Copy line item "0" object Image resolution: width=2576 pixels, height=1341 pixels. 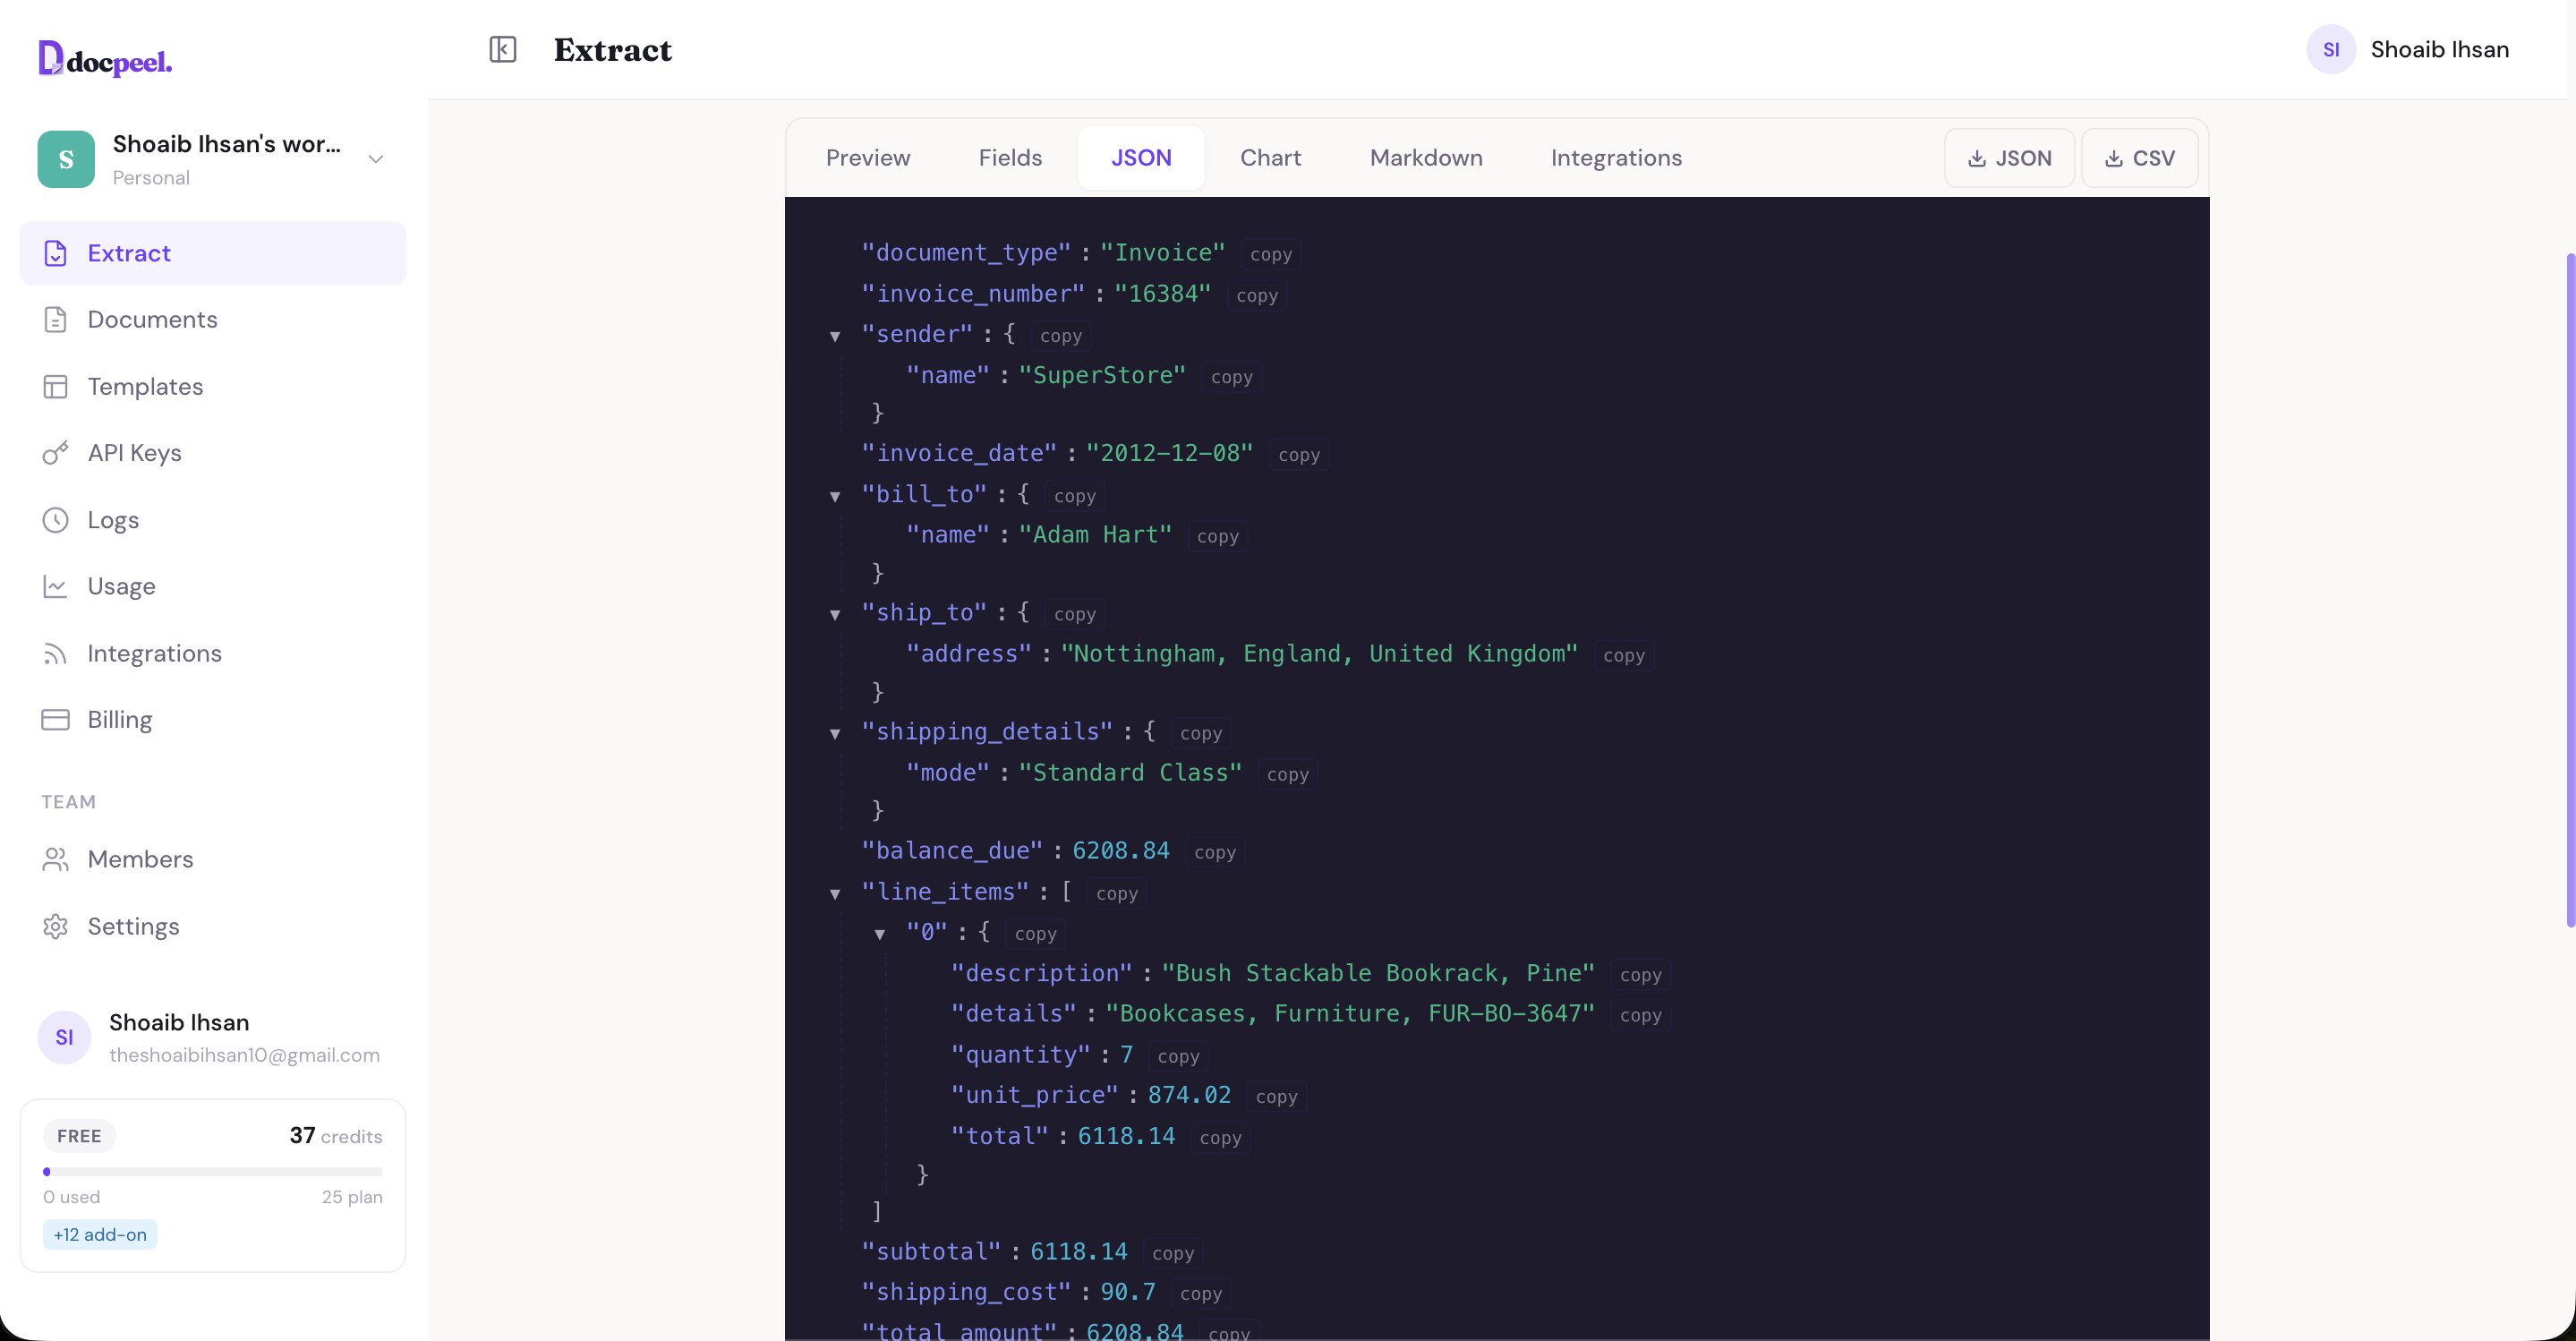tap(1036, 934)
